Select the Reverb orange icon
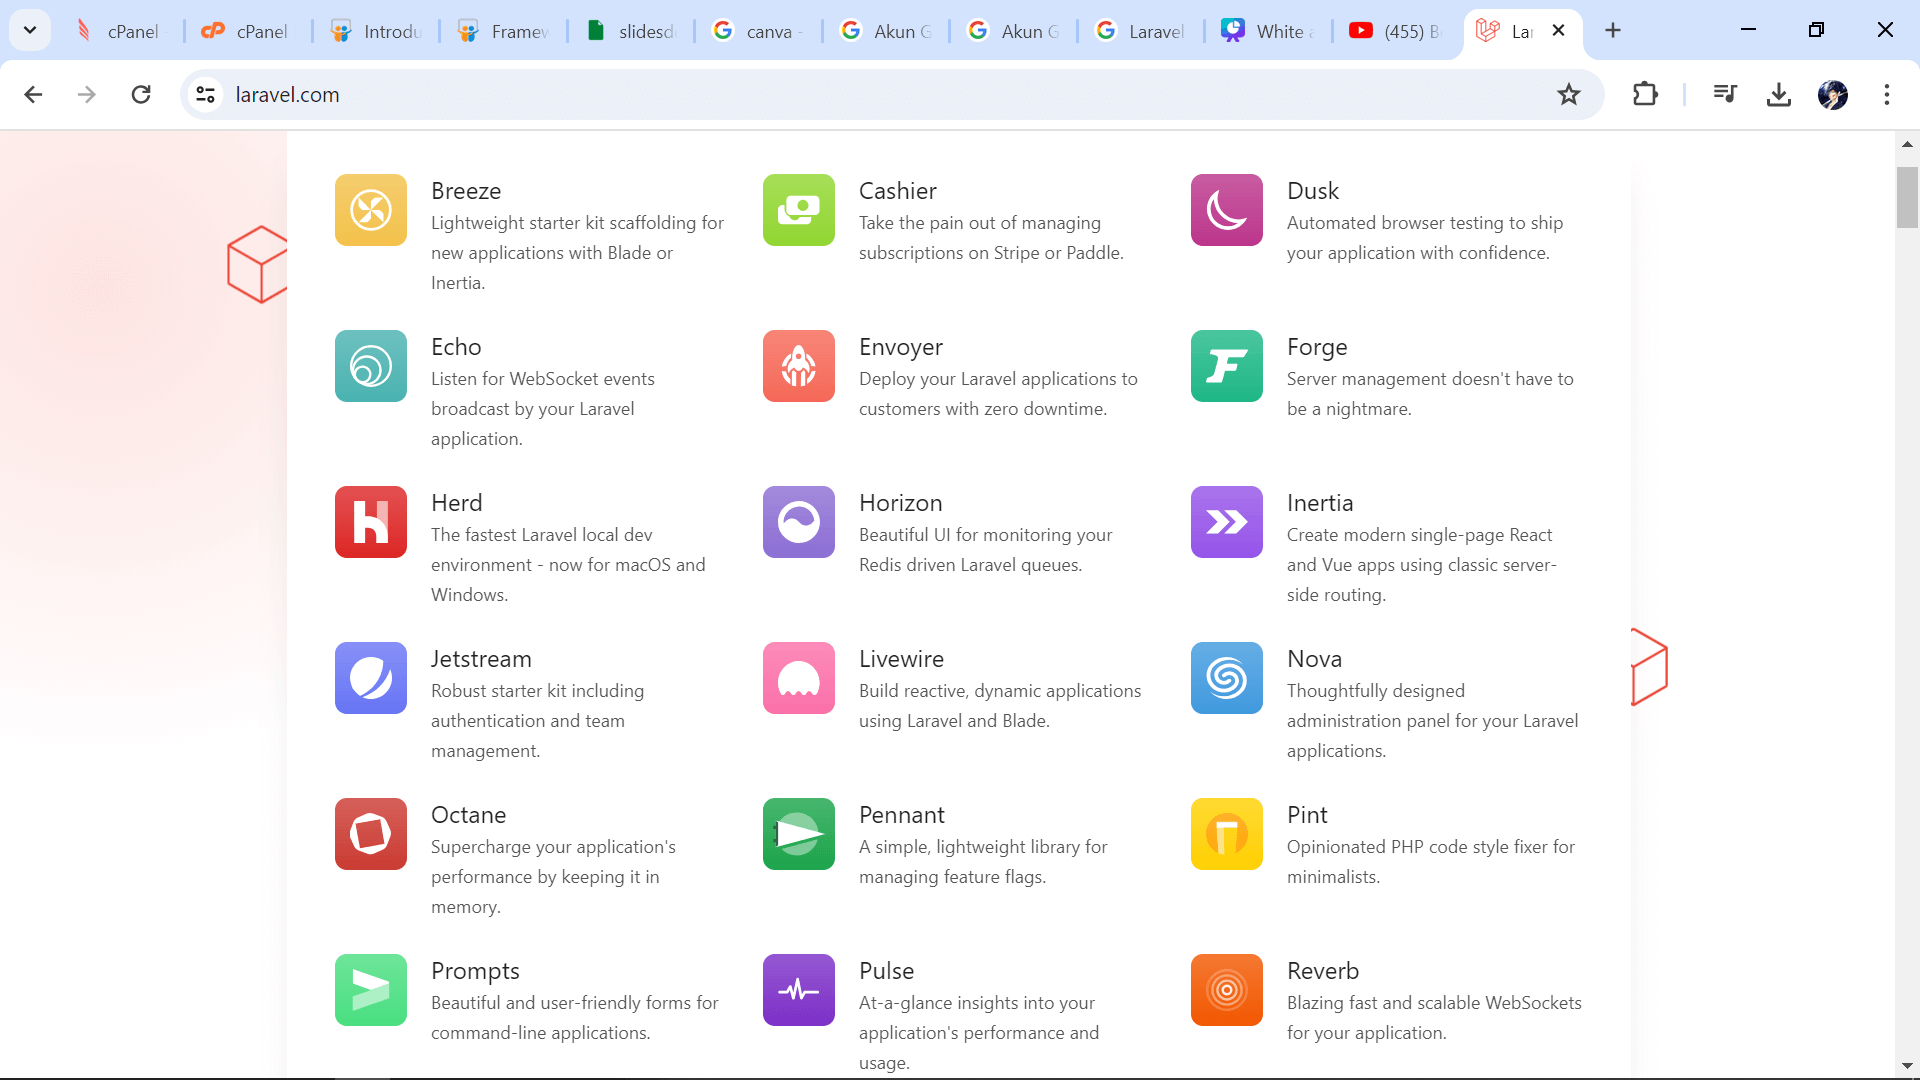 [1227, 990]
